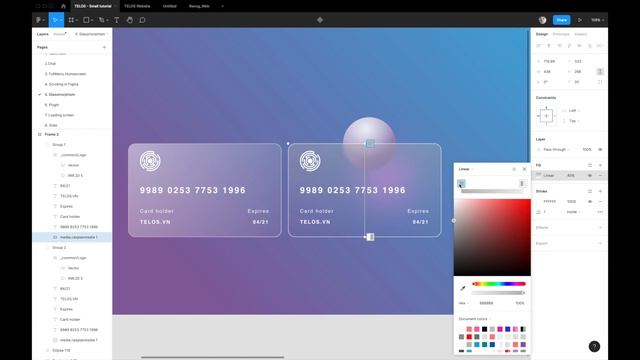Remove the Linear fill with minus icon
640x360 pixels.
pos(600,176)
